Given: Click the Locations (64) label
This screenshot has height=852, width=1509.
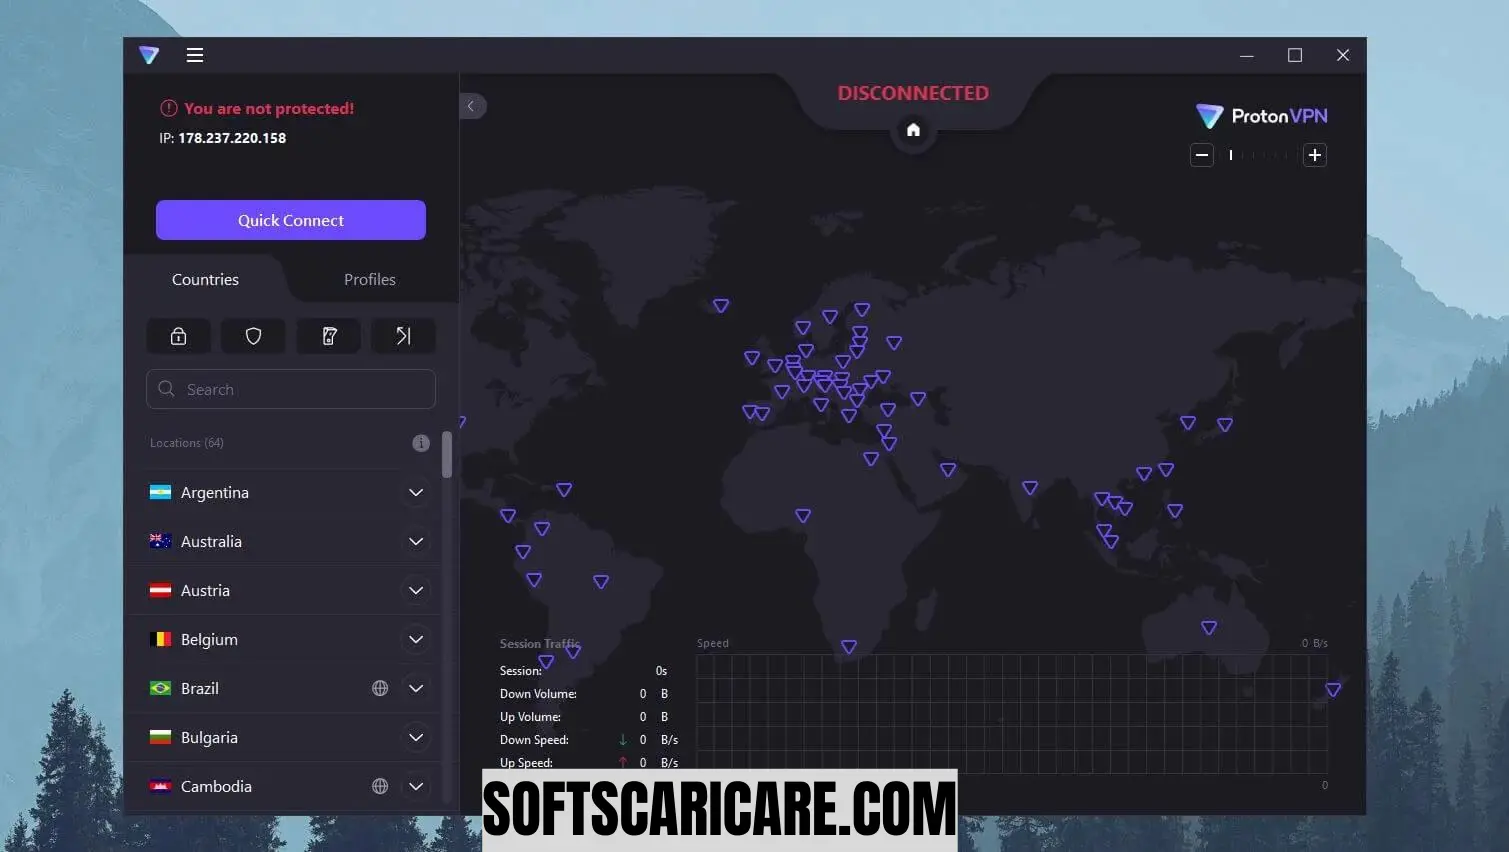Looking at the screenshot, I should click(x=187, y=443).
